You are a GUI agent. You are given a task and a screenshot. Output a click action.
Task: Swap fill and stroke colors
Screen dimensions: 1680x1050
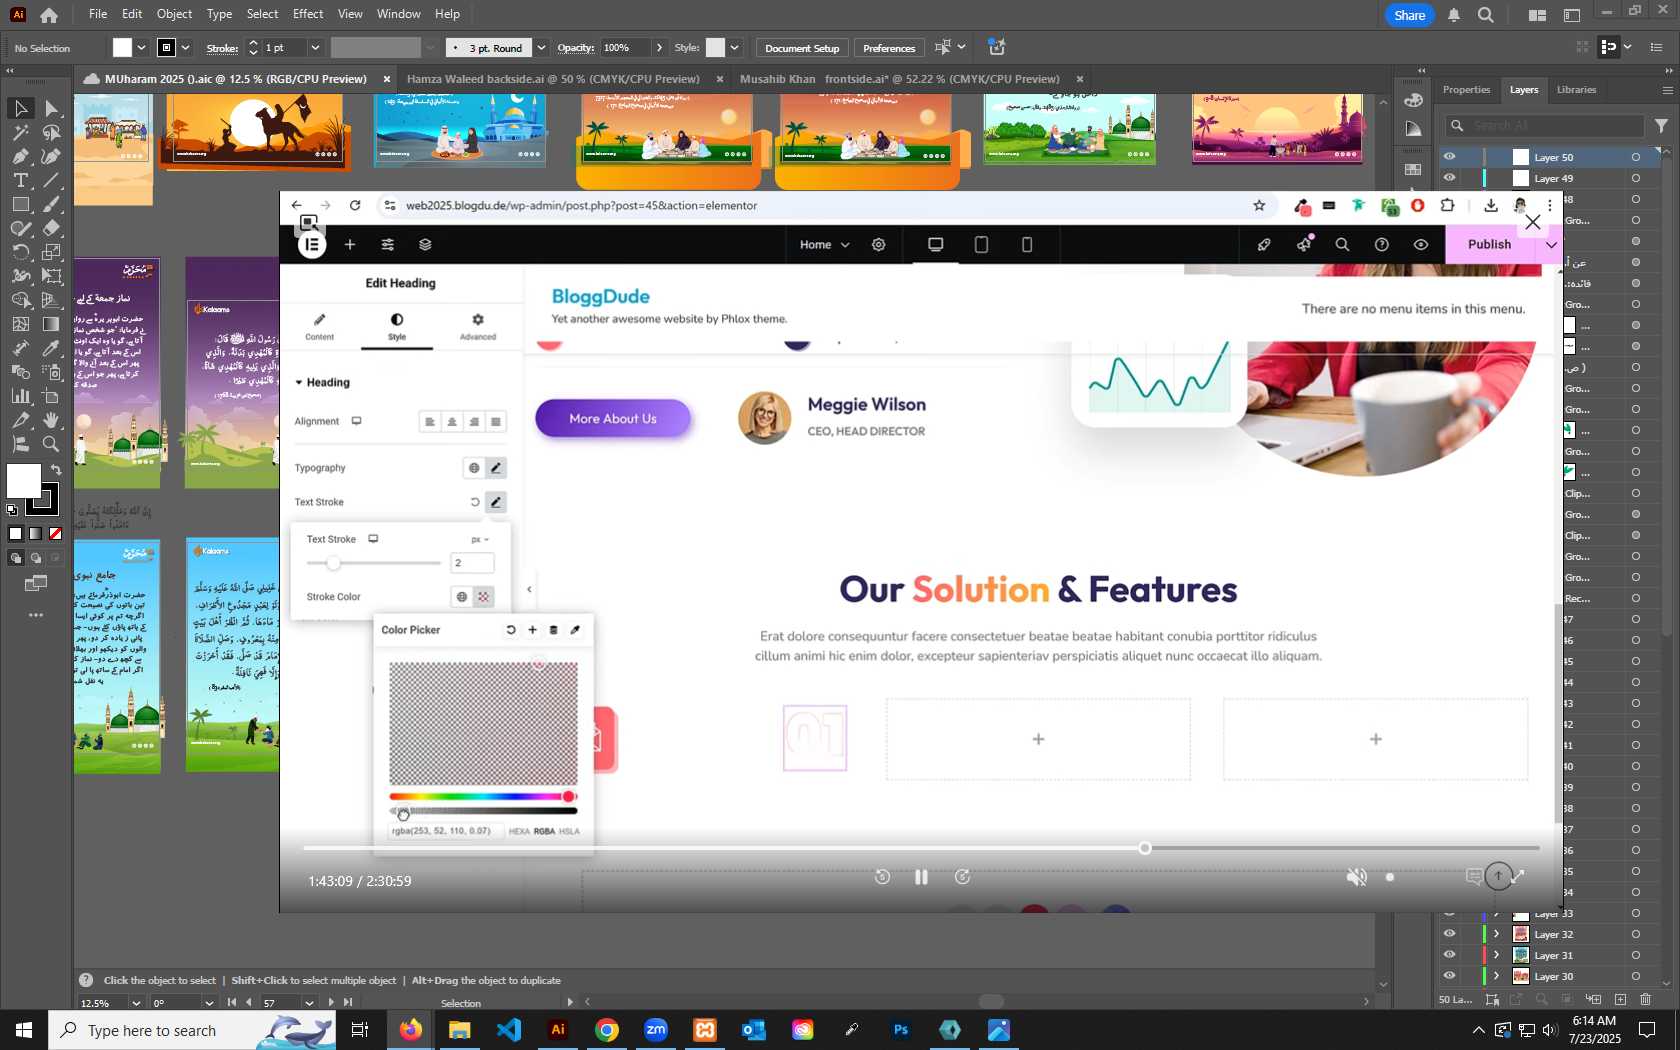[56, 469]
